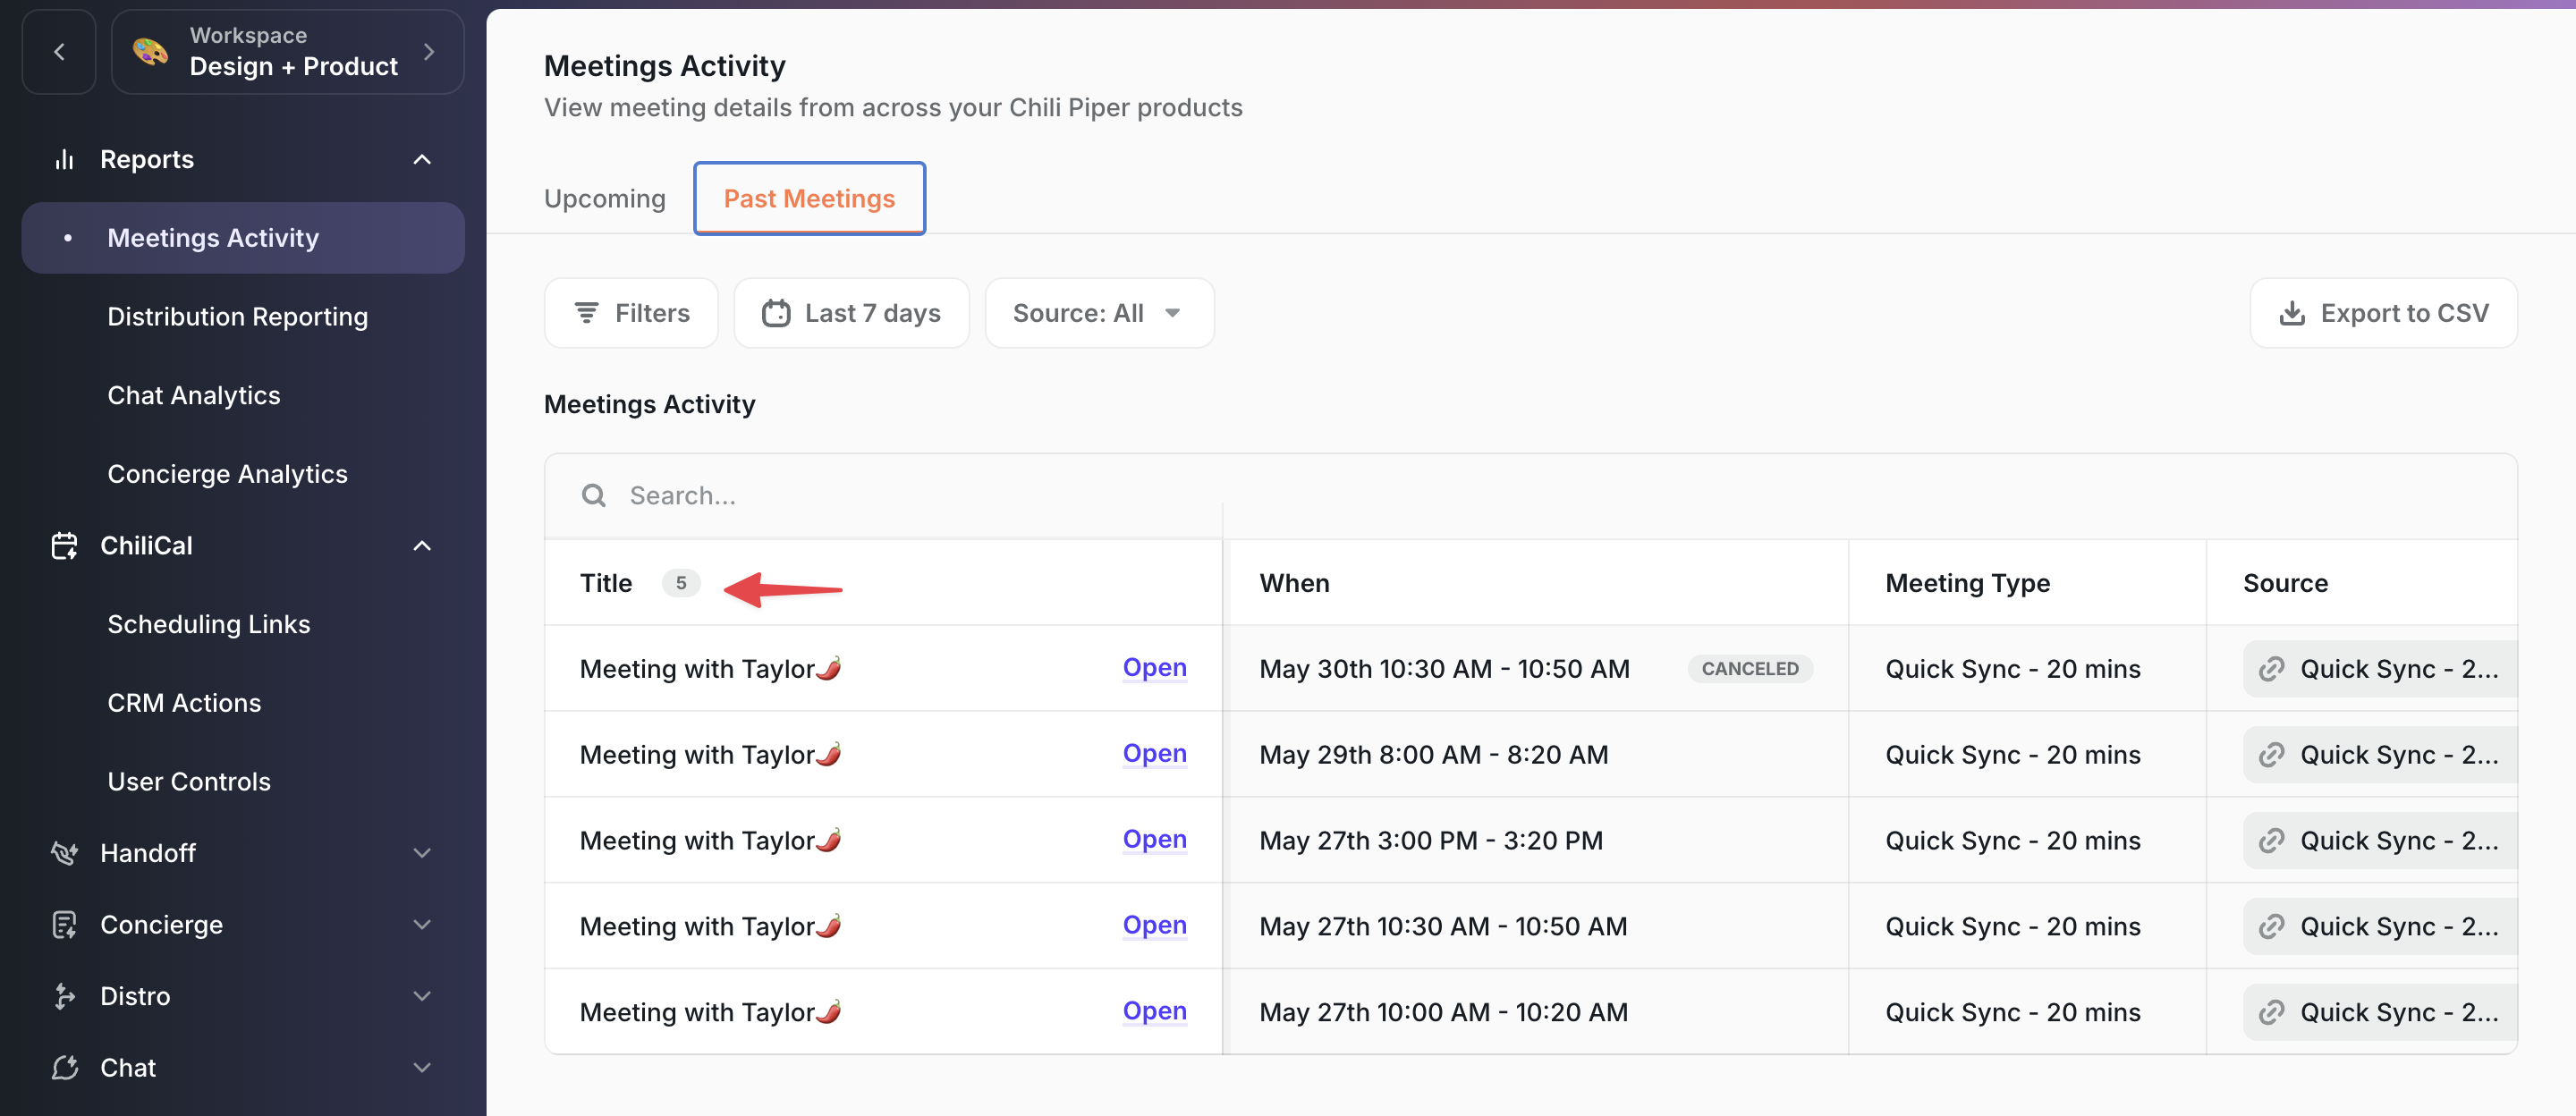Click Export to CSV
The width and height of the screenshot is (2576, 1116).
2383,313
